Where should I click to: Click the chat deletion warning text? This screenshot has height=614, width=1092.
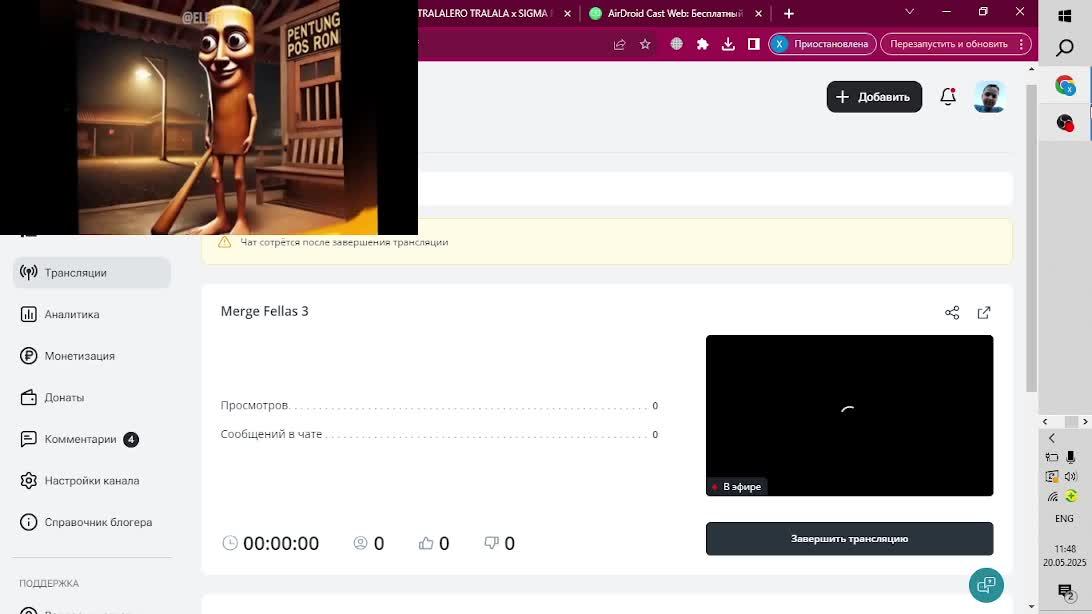(x=344, y=242)
